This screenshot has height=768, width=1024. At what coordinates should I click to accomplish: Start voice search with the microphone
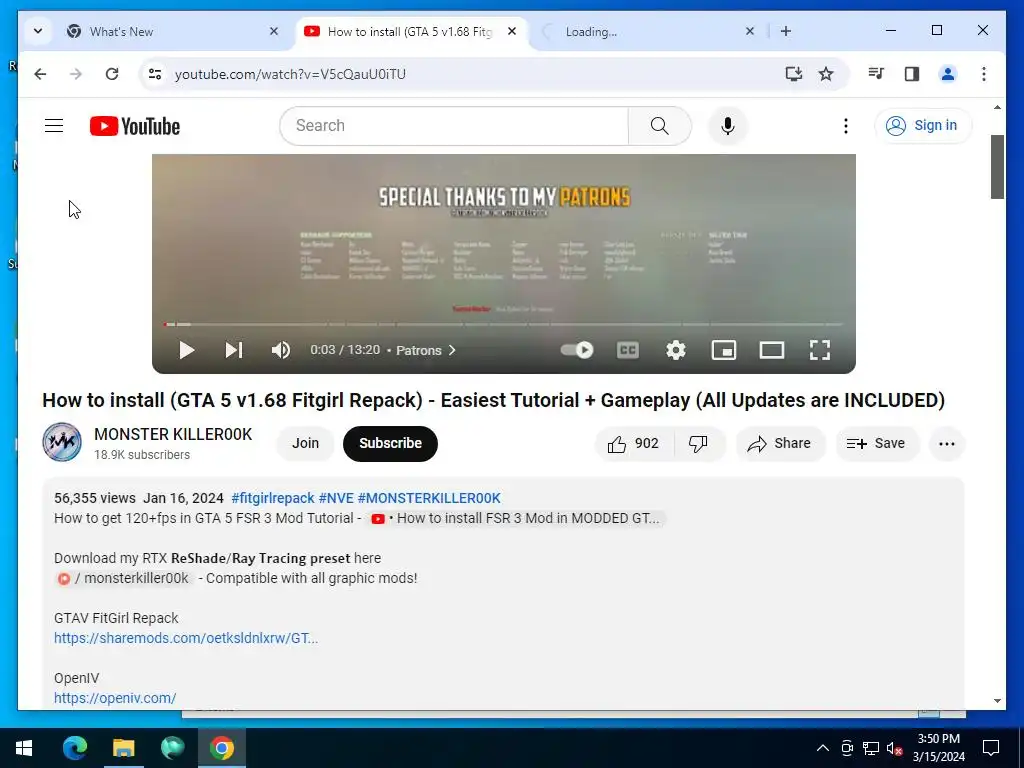[x=728, y=125]
